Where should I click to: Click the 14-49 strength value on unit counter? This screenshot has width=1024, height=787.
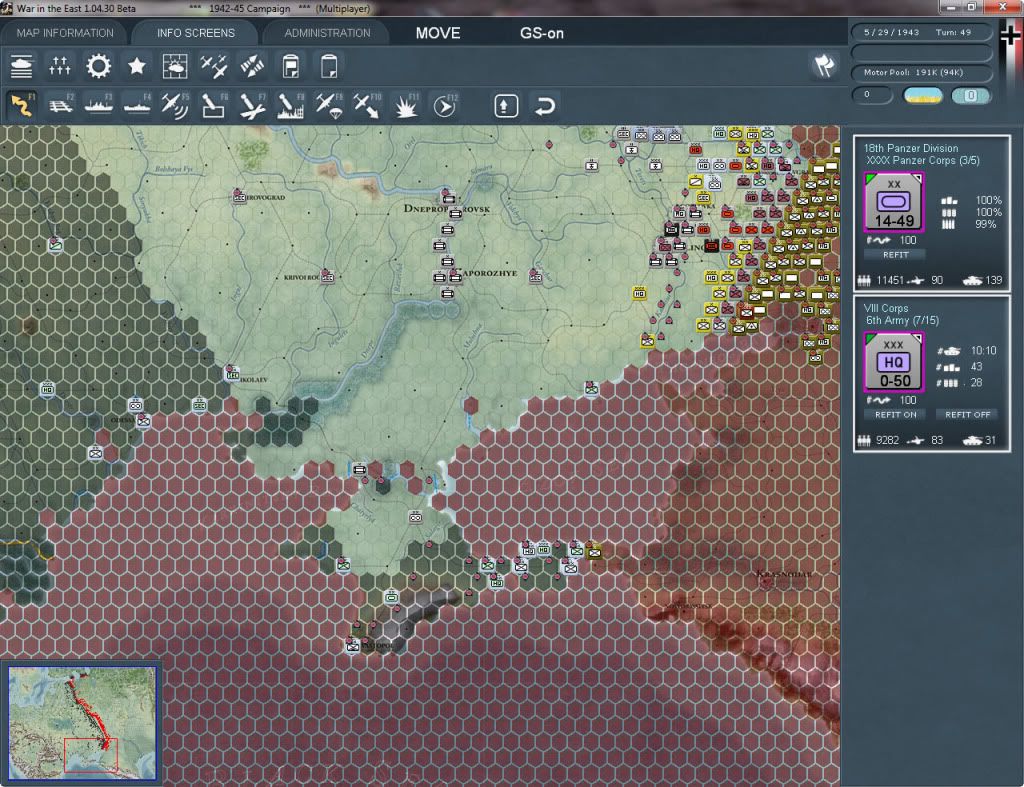coord(894,221)
